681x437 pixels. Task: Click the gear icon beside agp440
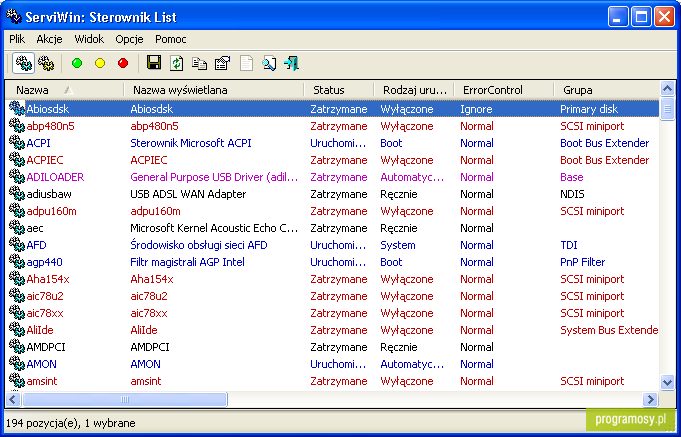(x=17, y=262)
